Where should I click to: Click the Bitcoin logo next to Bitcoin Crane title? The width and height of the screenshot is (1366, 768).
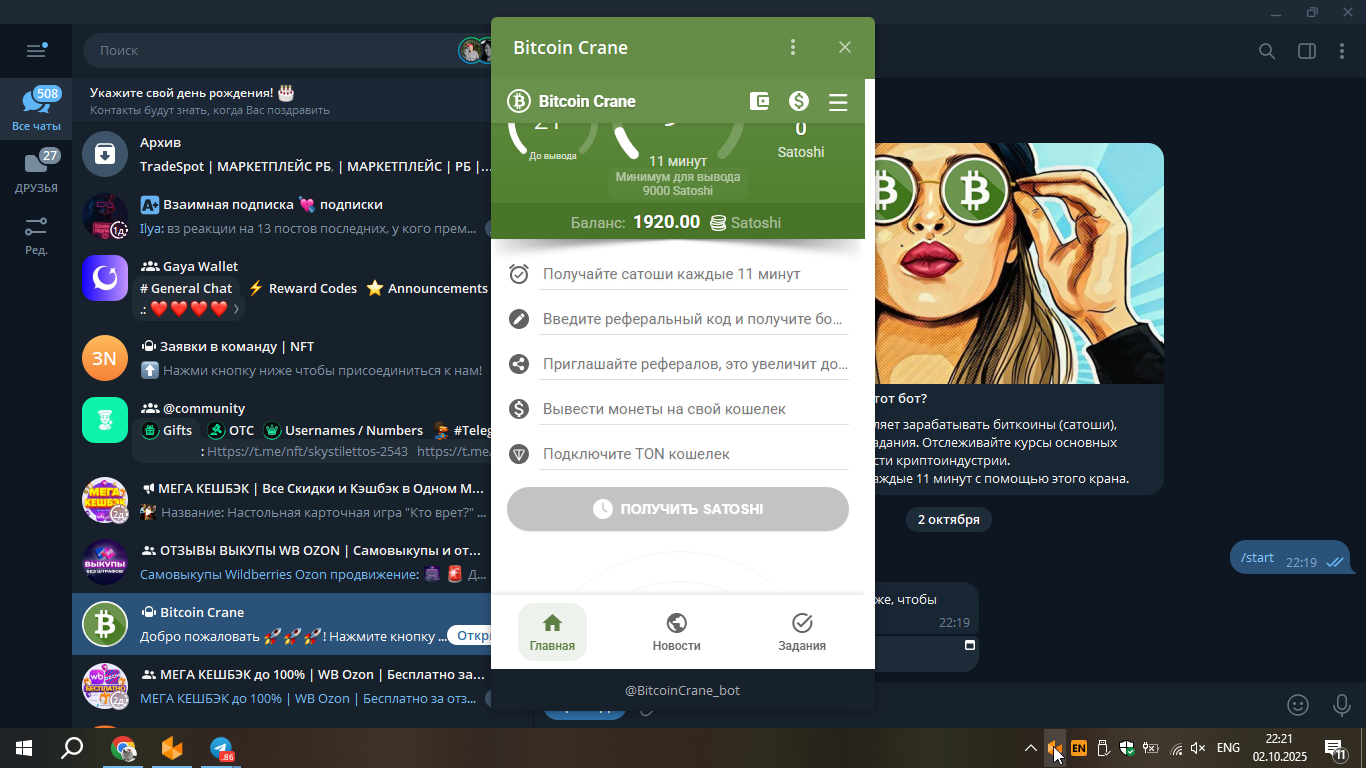pos(519,101)
